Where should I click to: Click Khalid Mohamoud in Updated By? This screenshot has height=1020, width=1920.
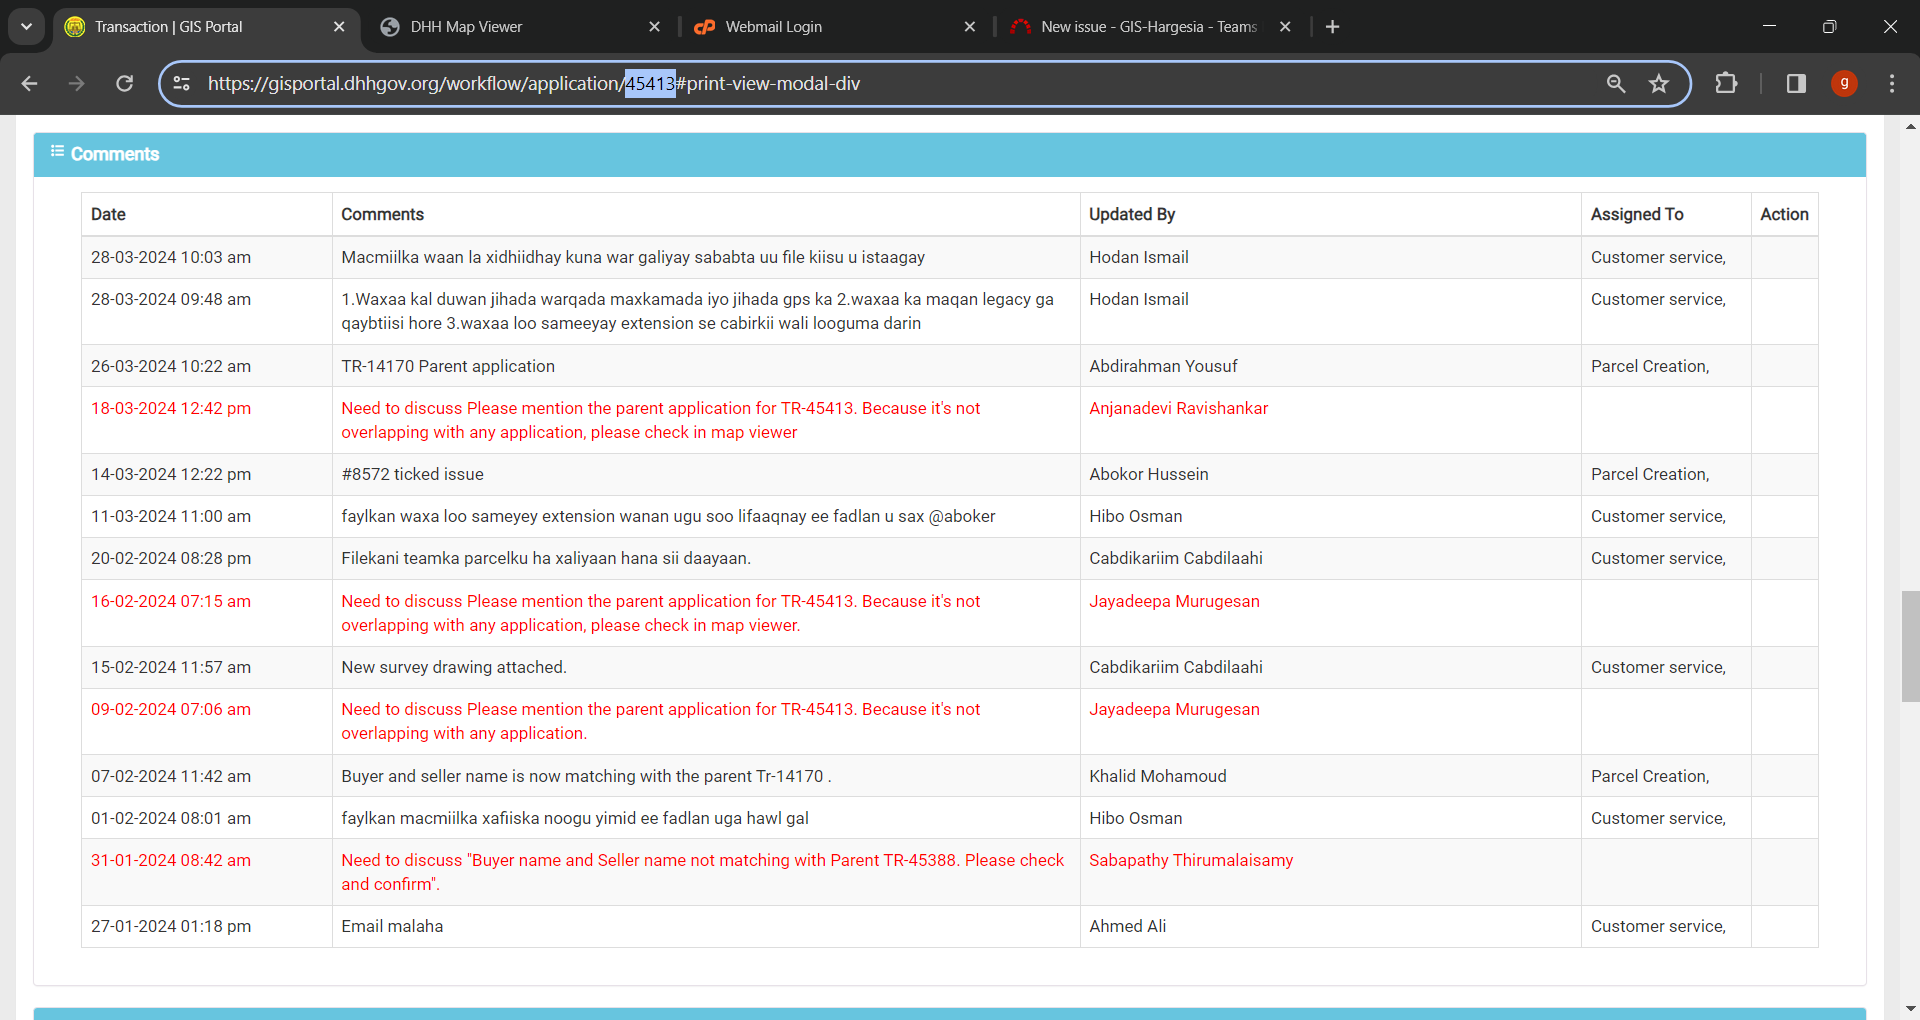point(1158,776)
